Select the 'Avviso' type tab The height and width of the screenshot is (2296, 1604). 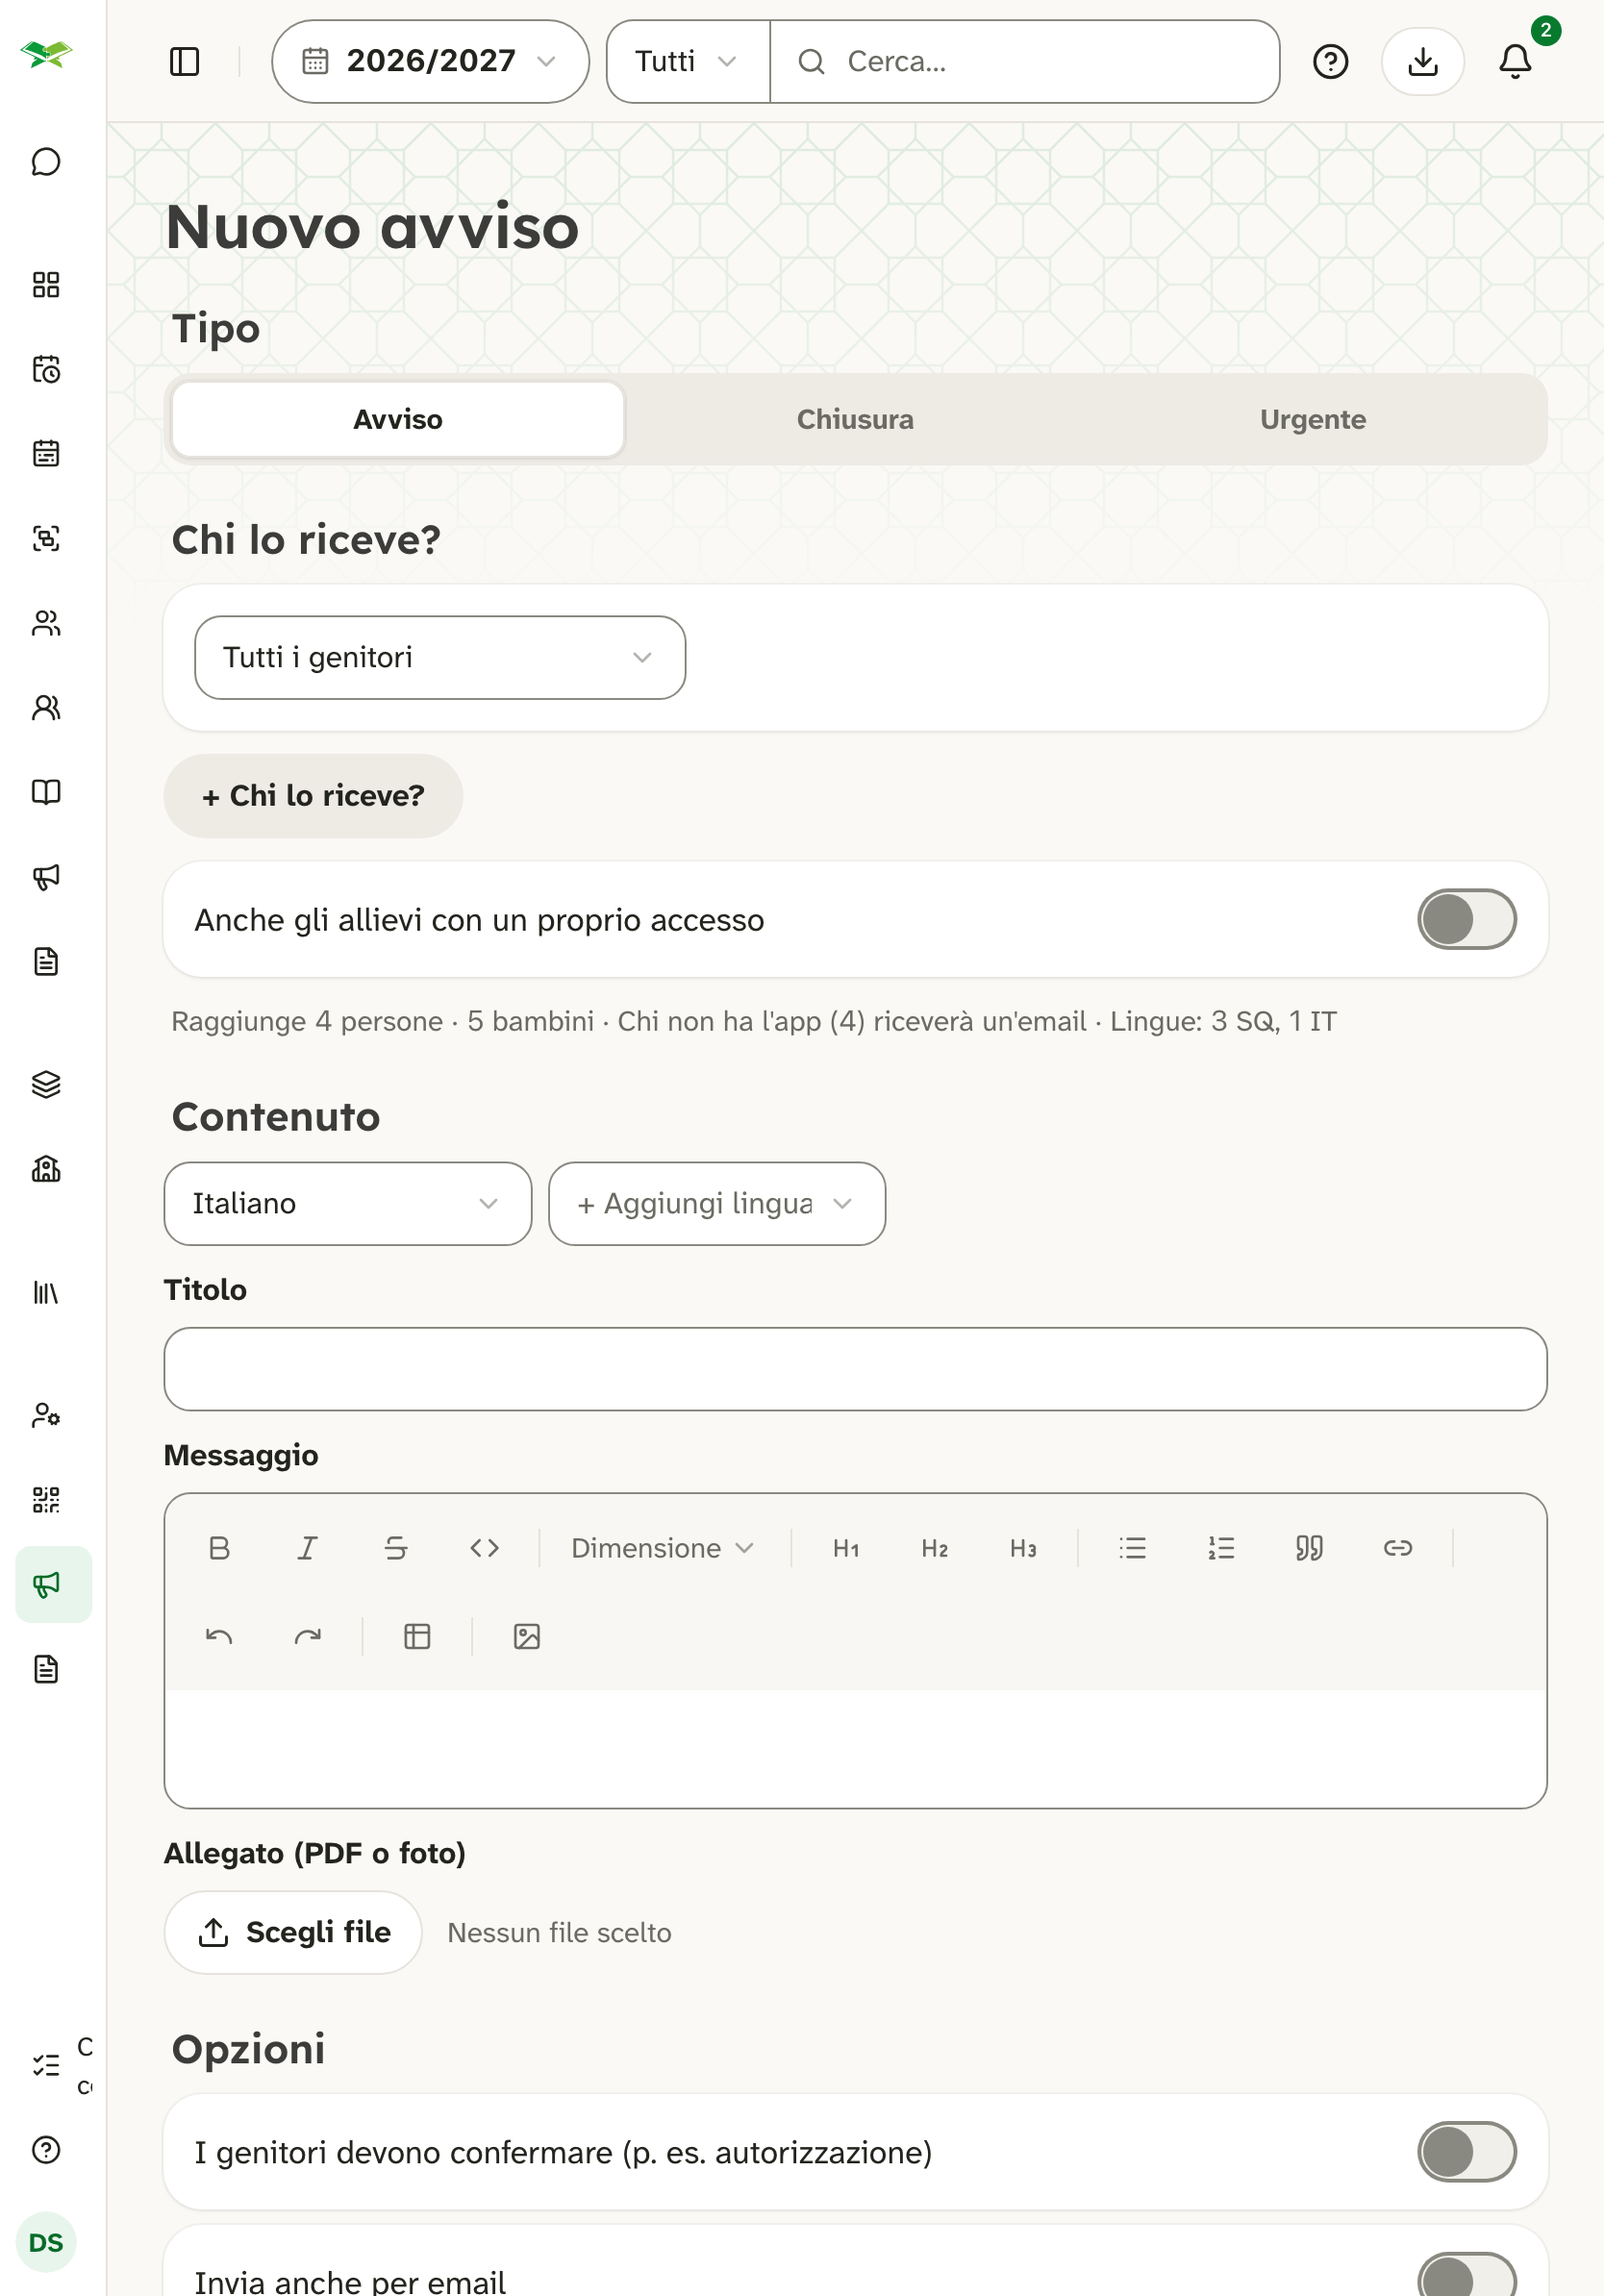[x=398, y=419]
